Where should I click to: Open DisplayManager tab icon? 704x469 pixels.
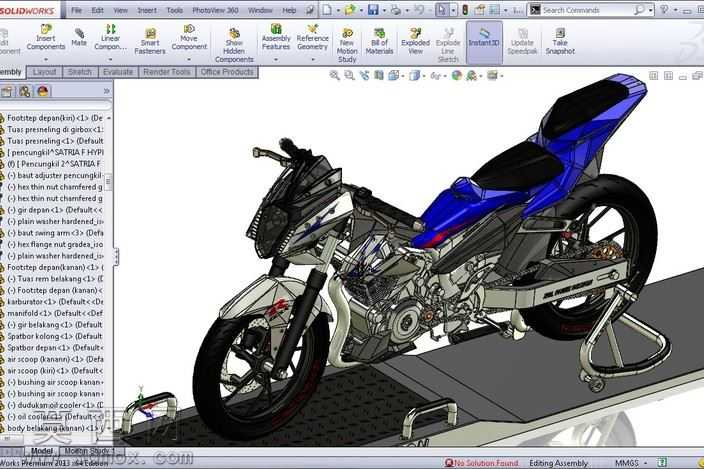(x=43, y=92)
